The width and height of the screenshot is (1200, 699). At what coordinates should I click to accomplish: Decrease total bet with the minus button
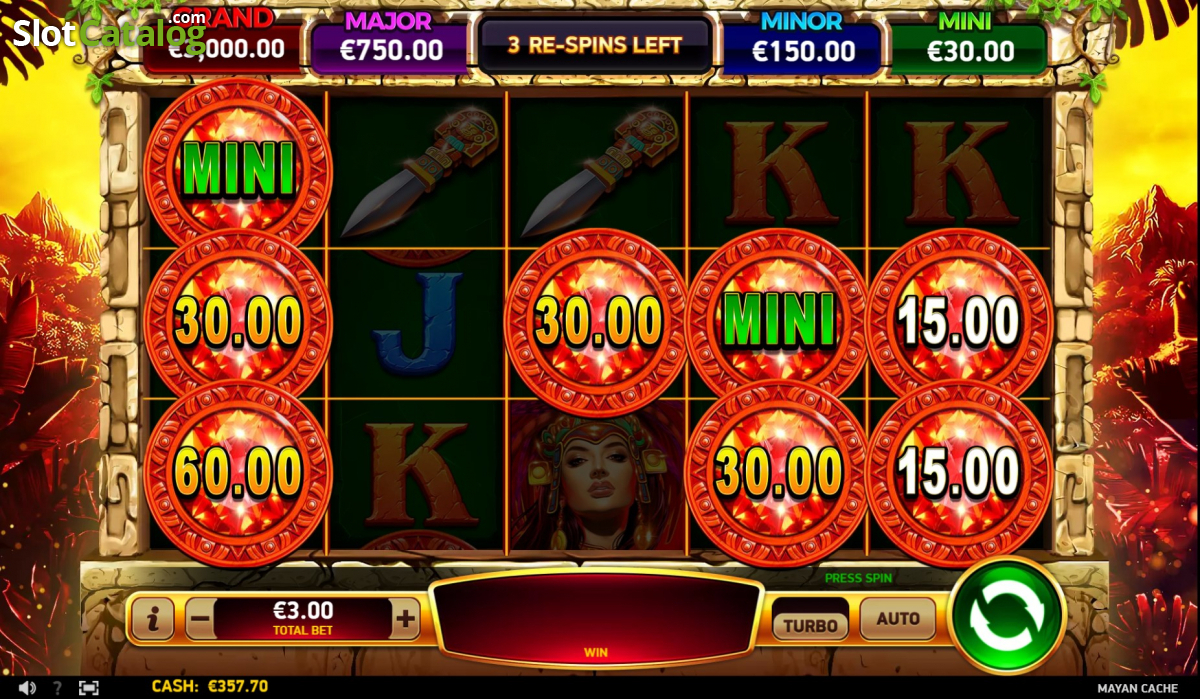[200, 620]
